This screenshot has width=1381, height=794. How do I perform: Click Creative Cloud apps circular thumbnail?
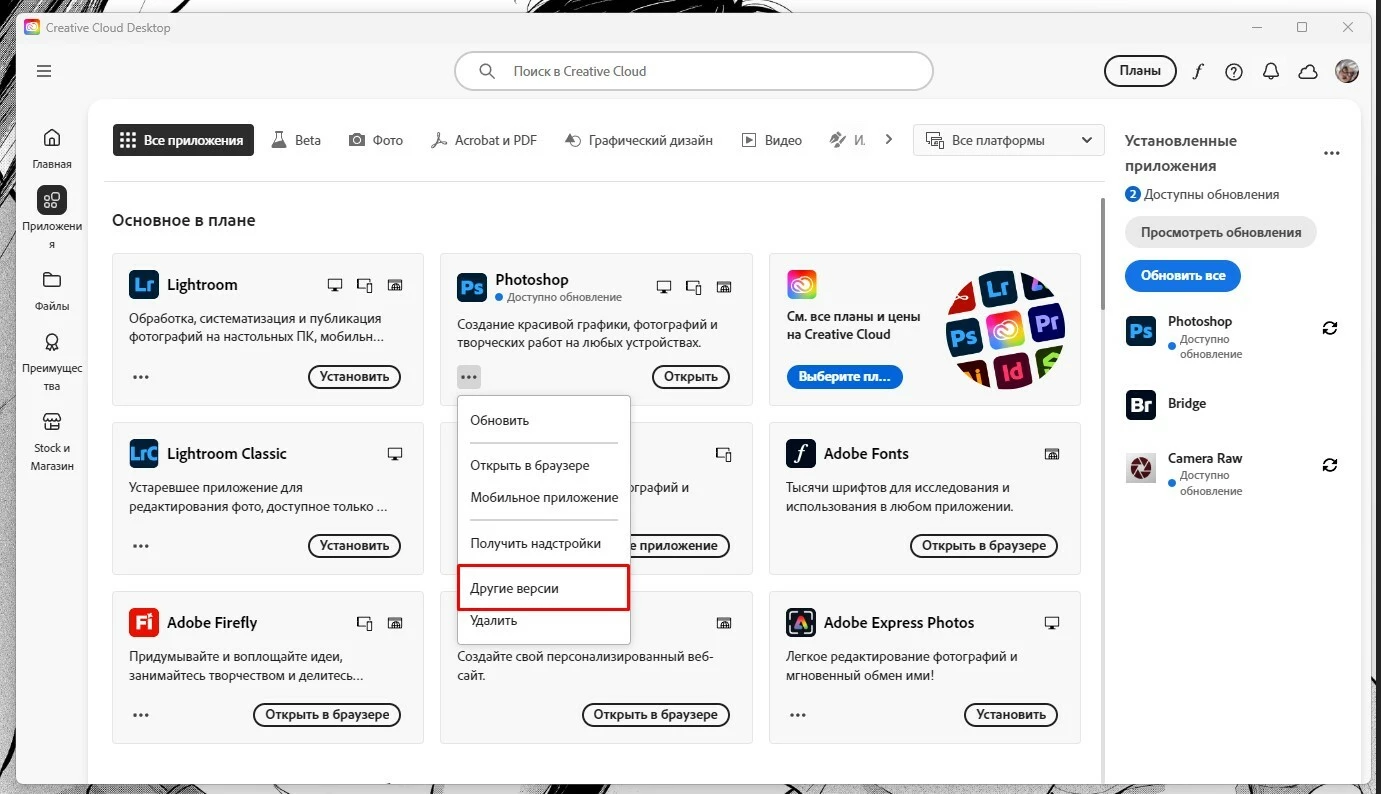tap(1004, 329)
